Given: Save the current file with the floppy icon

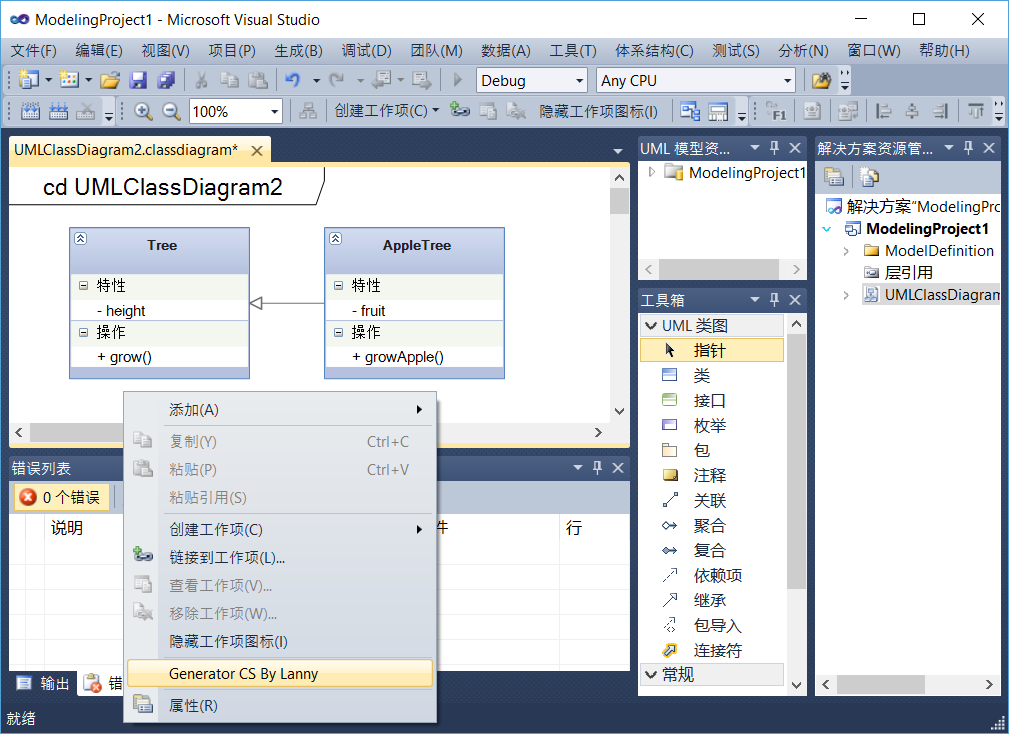Looking at the screenshot, I should point(138,80).
